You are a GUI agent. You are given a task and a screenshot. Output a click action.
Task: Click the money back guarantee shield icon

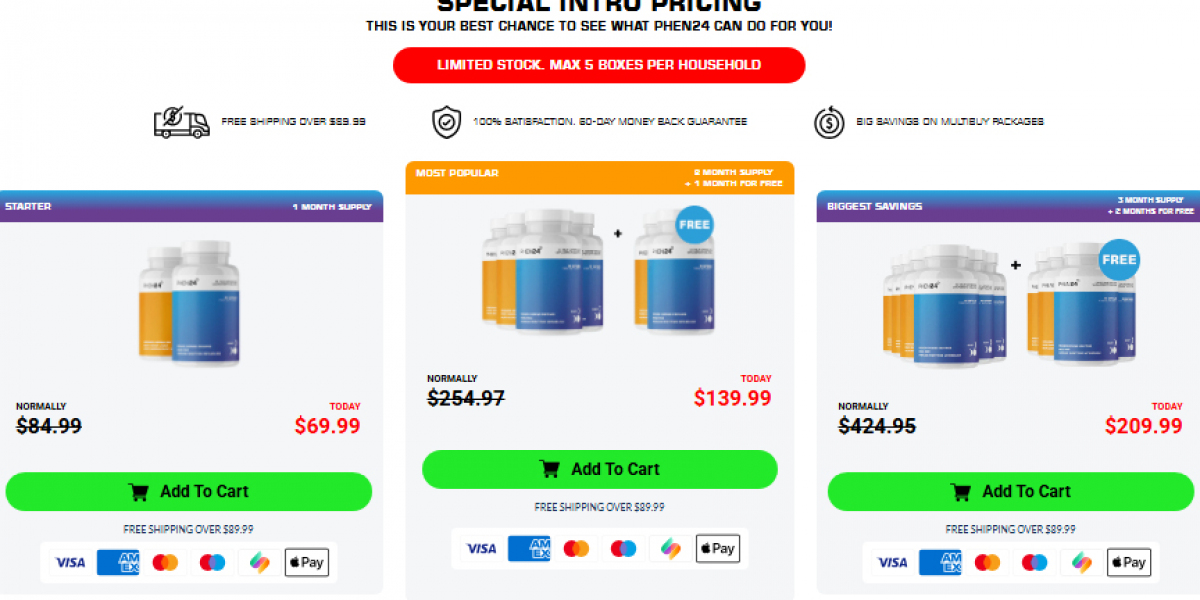click(x=446, y=122)
